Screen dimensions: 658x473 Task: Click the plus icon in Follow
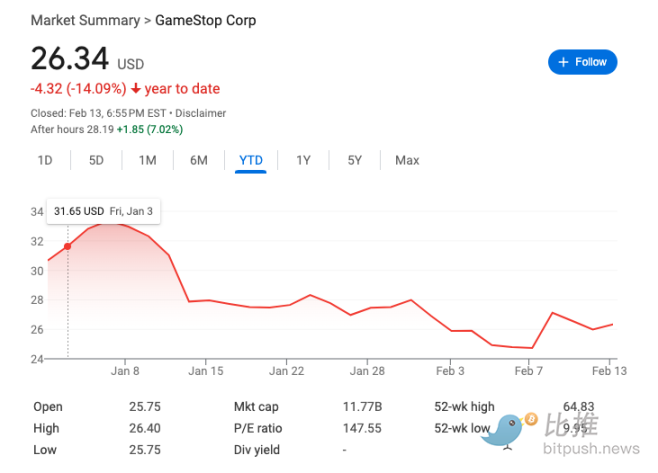click(564, 62)
